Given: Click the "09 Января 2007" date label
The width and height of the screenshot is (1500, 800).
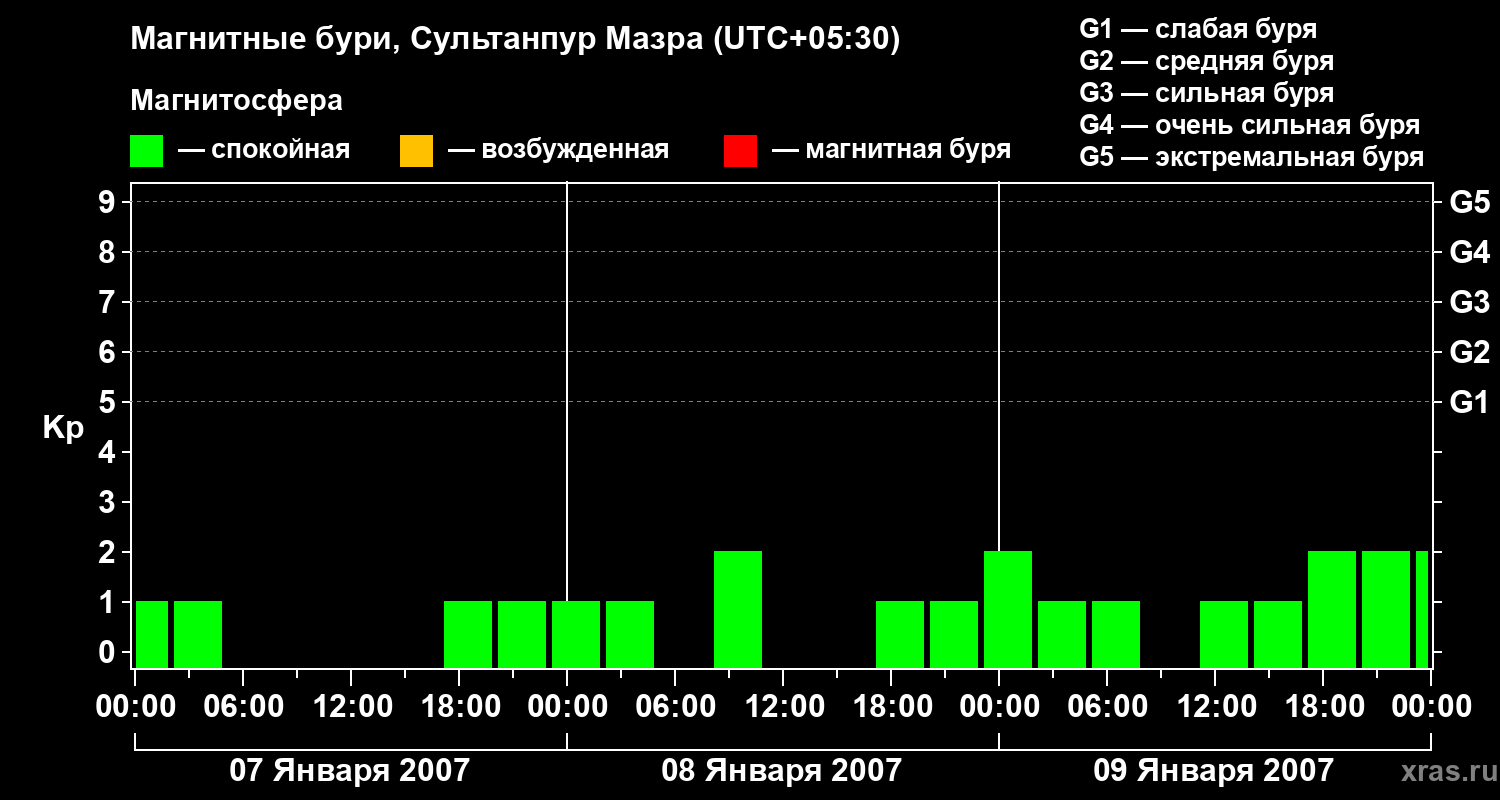Looking at the screenshot, I should [x=1214, y=770].
